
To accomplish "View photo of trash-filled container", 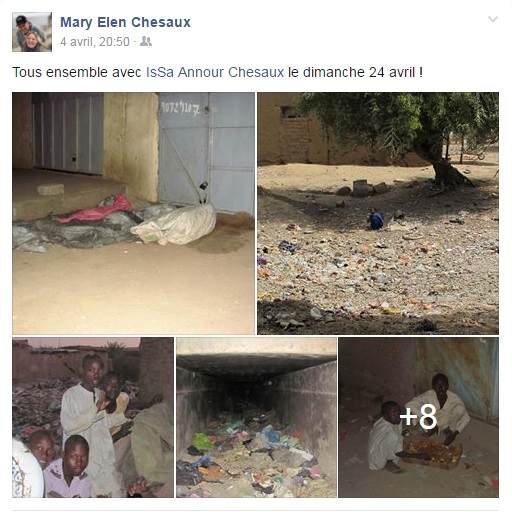I will pyautogui.click(x=256, y=417).
